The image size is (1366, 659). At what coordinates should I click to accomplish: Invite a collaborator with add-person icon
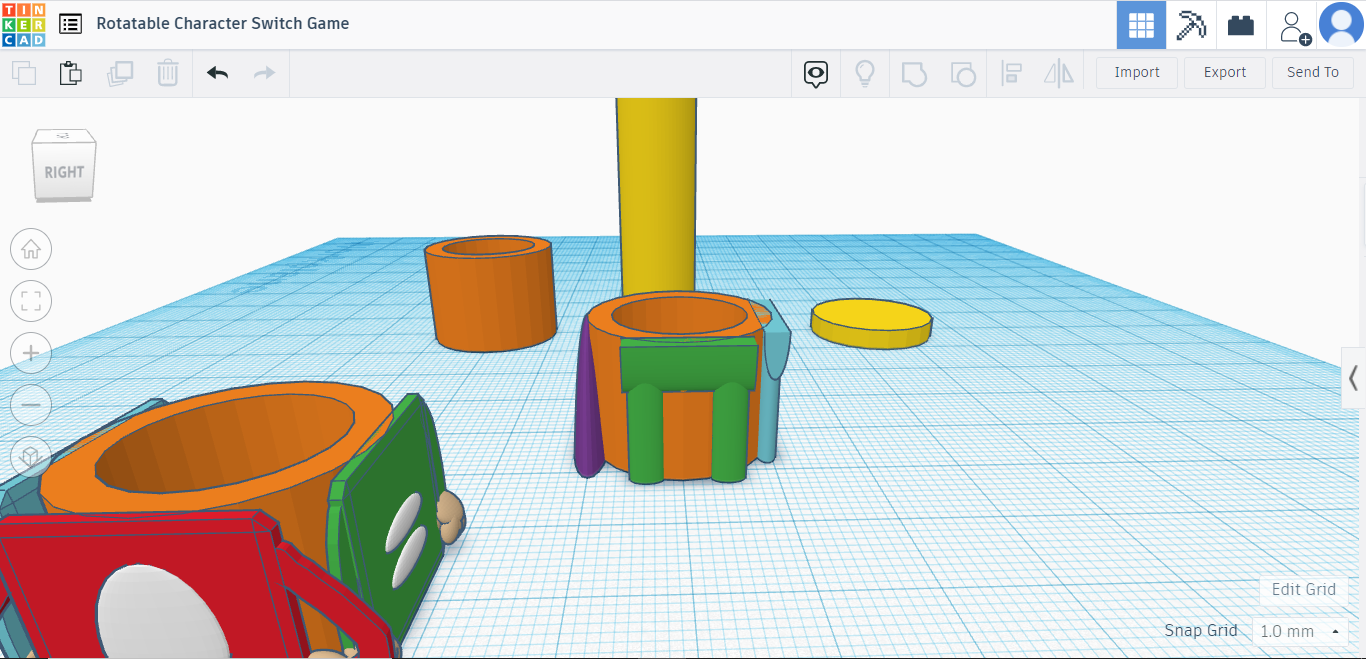point(1293,26)
